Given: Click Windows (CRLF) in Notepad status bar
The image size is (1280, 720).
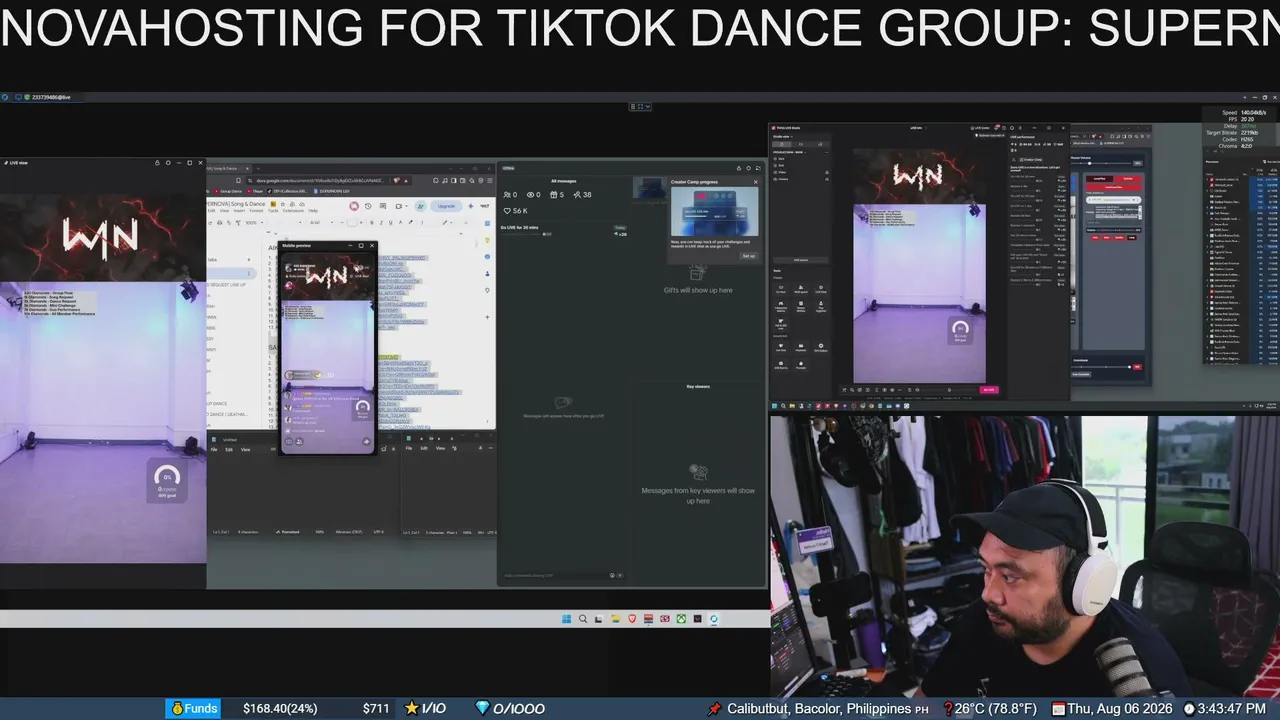Looking at the screenshot, I should (x=349, y=532).
